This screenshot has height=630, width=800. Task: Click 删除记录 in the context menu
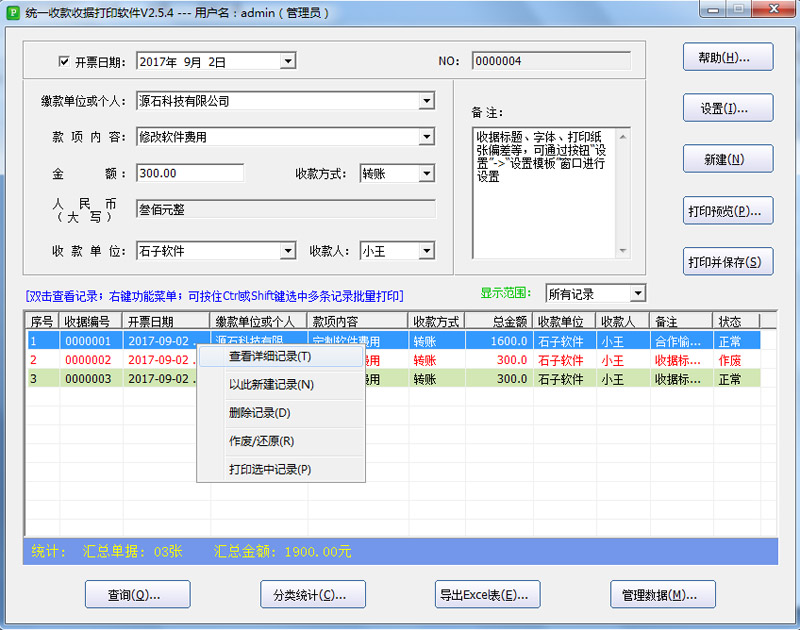tap(260, 412)
